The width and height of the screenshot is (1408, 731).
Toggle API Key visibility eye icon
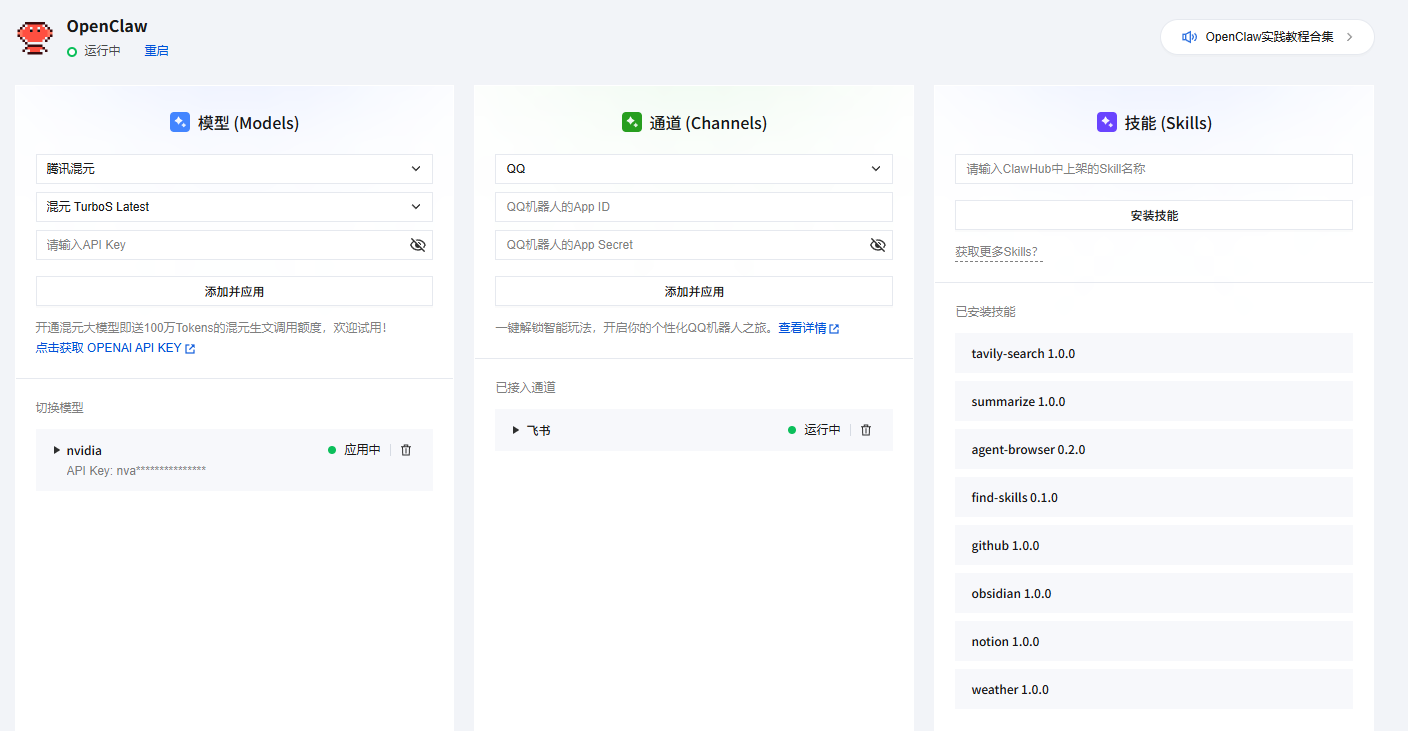[x=418, y=245]
